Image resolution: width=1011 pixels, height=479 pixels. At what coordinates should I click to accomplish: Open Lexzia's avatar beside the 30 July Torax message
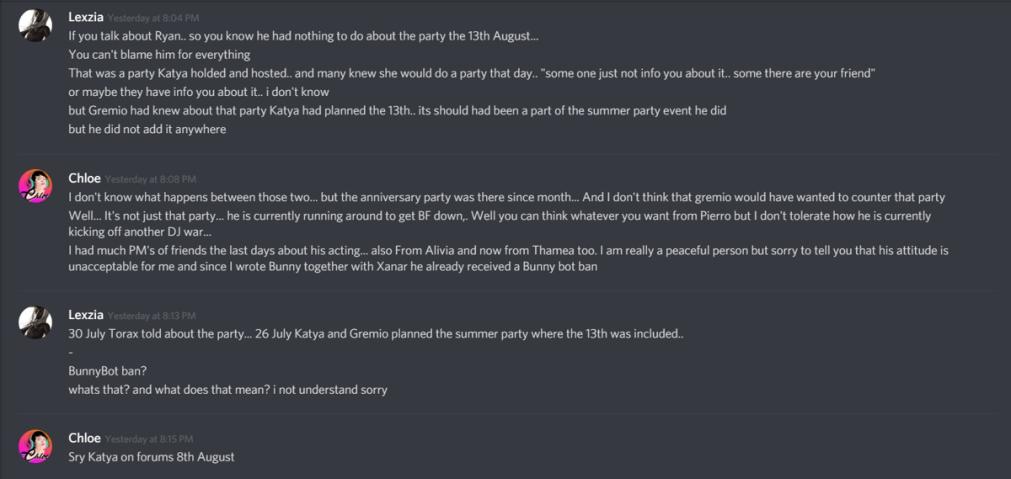[x=35, y=322]
